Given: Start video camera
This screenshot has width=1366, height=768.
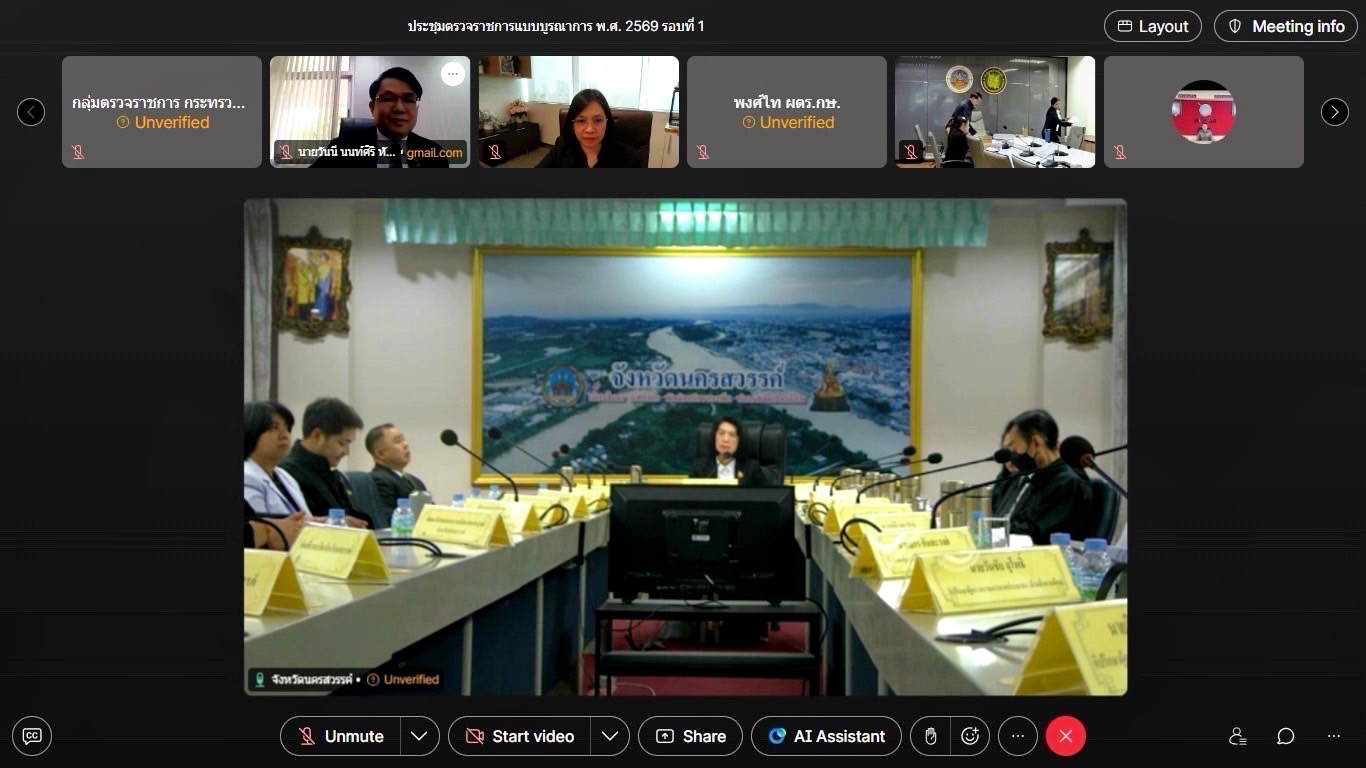Looking at the screenshot, I should (x=519, y=736).
